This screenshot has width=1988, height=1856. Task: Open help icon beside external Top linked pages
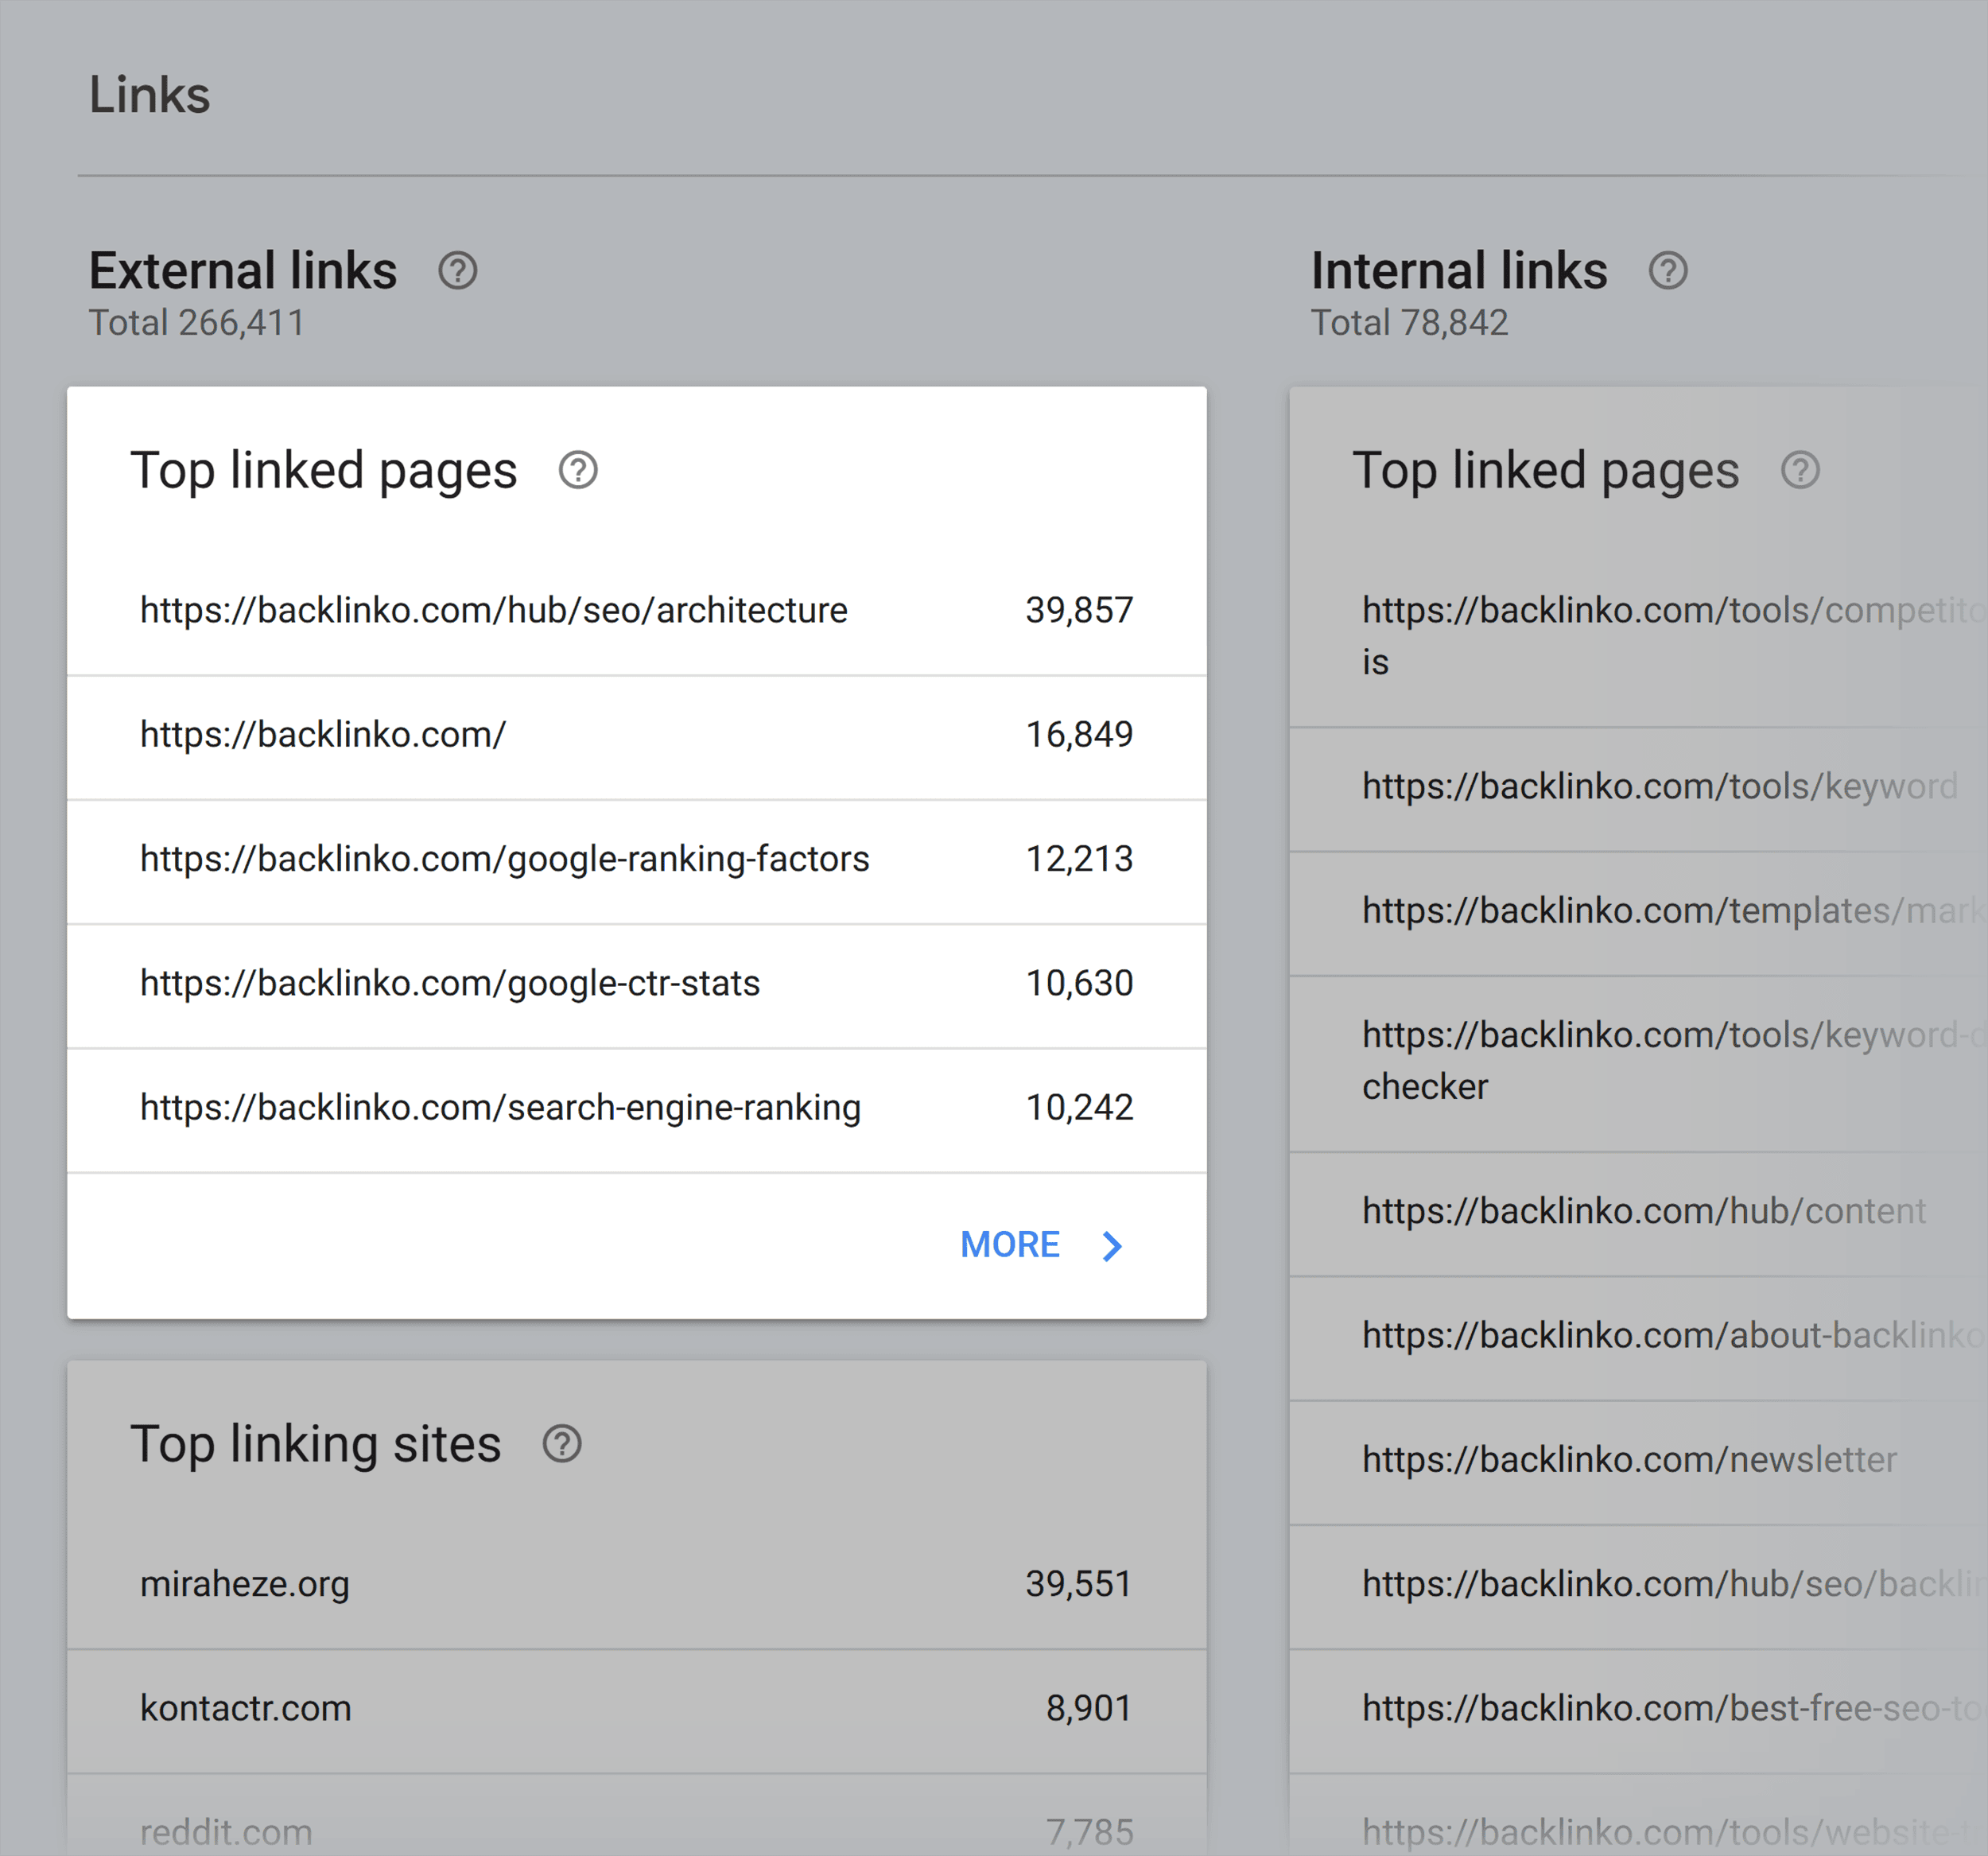(x=578, y=470)
